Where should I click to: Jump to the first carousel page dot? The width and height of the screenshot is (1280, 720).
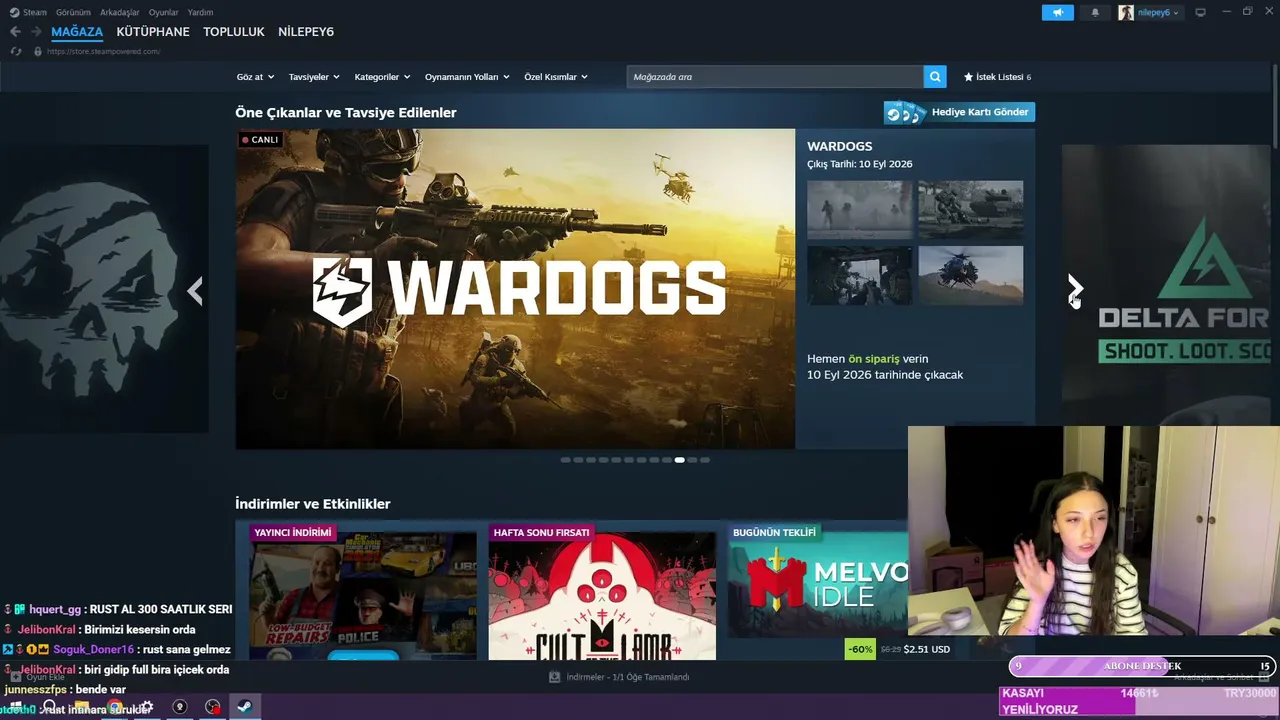(x=566, y=460)
